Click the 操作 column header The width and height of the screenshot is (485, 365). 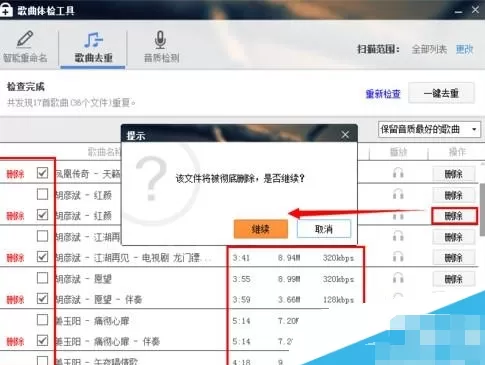click(x=457, y=152)
